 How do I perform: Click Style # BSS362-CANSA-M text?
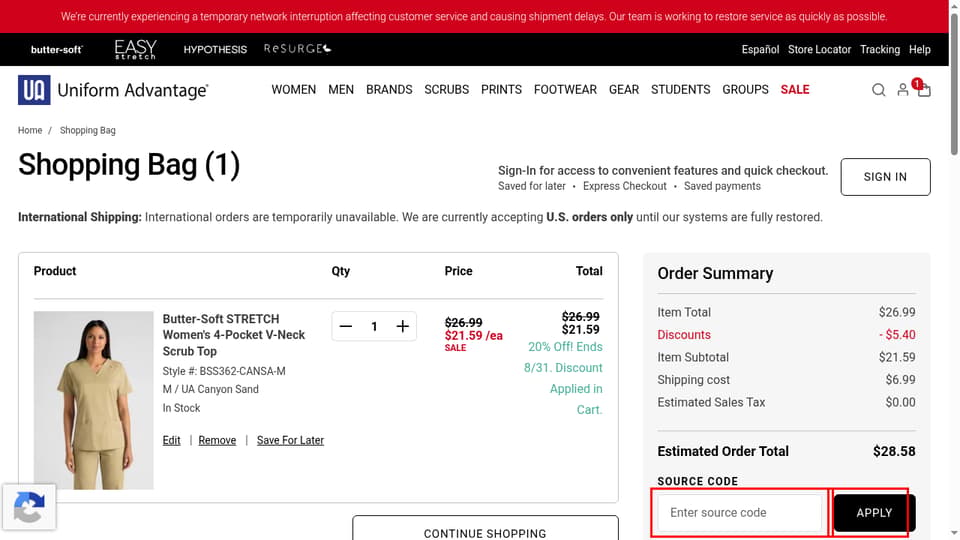(x=224, y=371)
